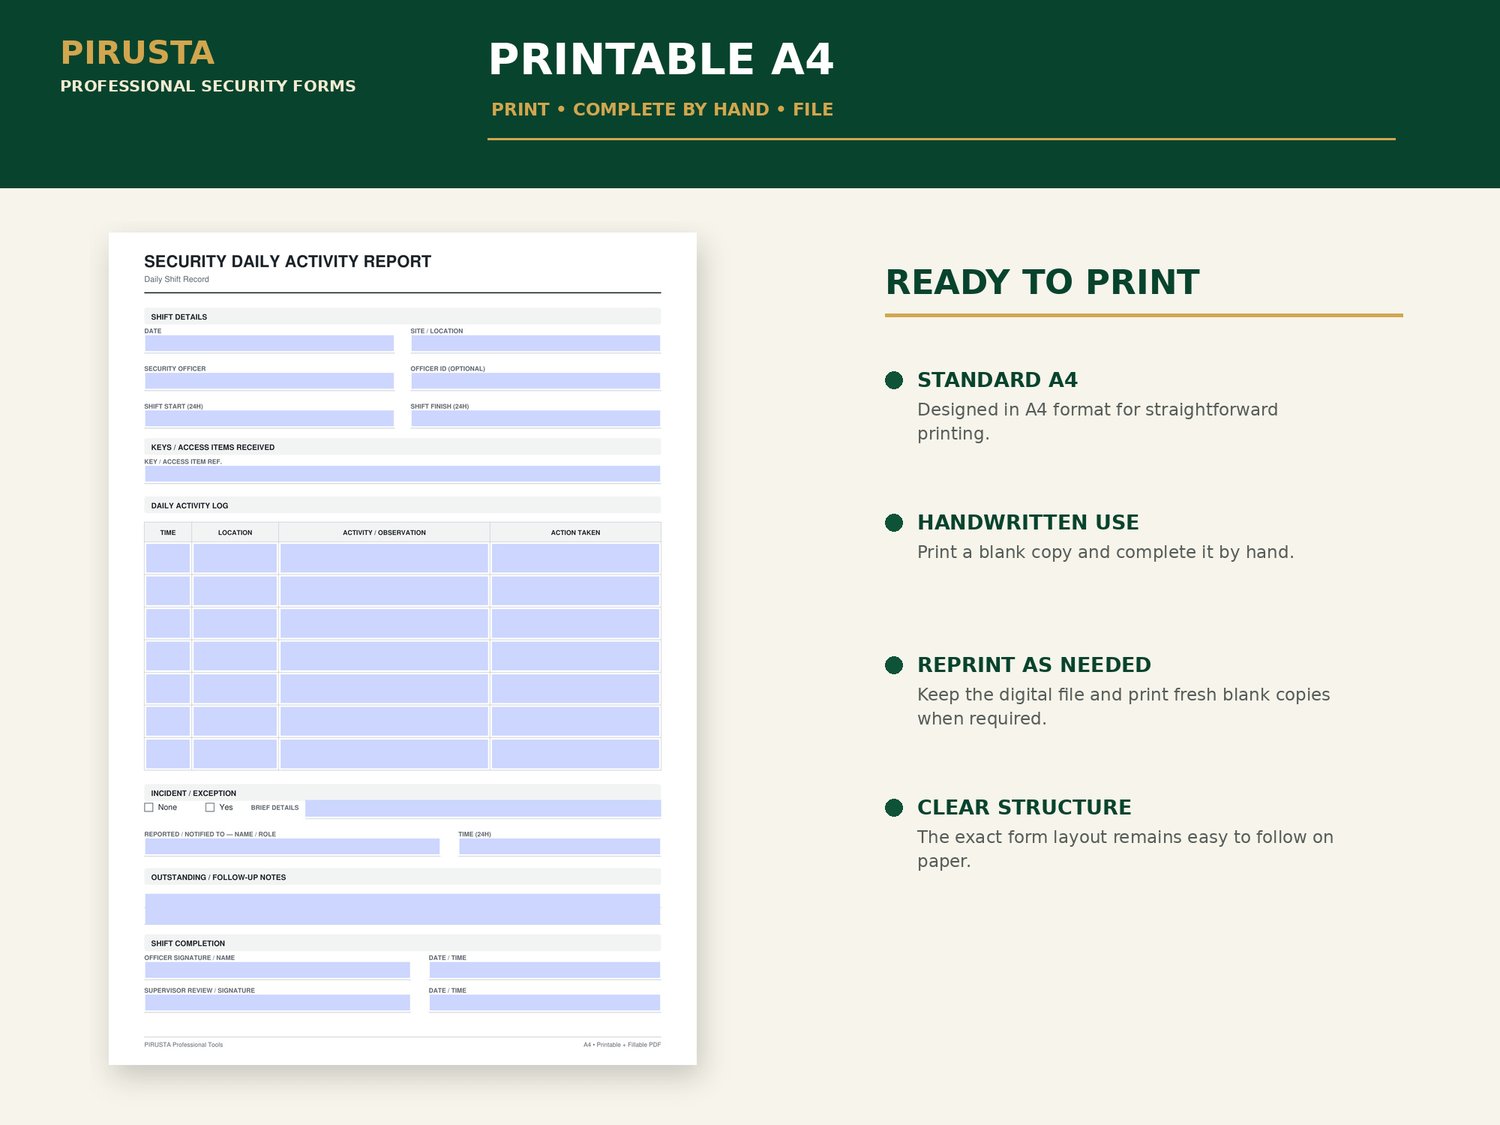Screen dimensions: 1500x1125
Task: Click the TIME column header in activity log
Action: (168, 533)
